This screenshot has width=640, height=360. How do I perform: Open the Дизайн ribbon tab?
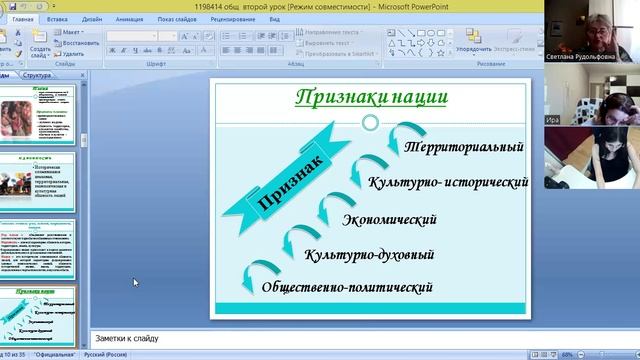(92, 19)
